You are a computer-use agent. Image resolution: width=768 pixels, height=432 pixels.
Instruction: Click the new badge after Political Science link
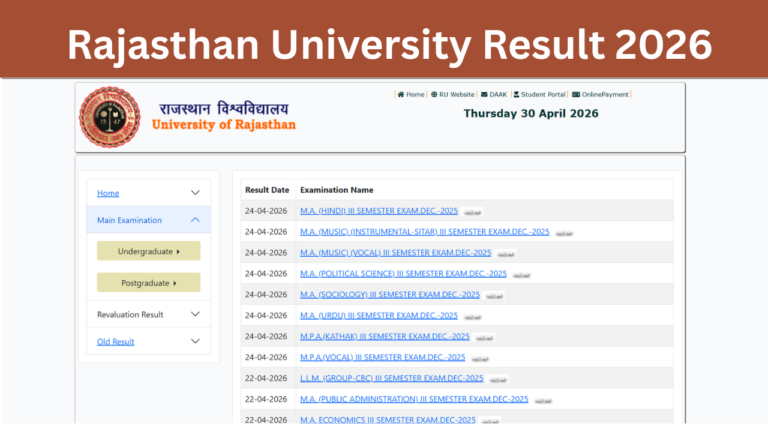point(522,276)
